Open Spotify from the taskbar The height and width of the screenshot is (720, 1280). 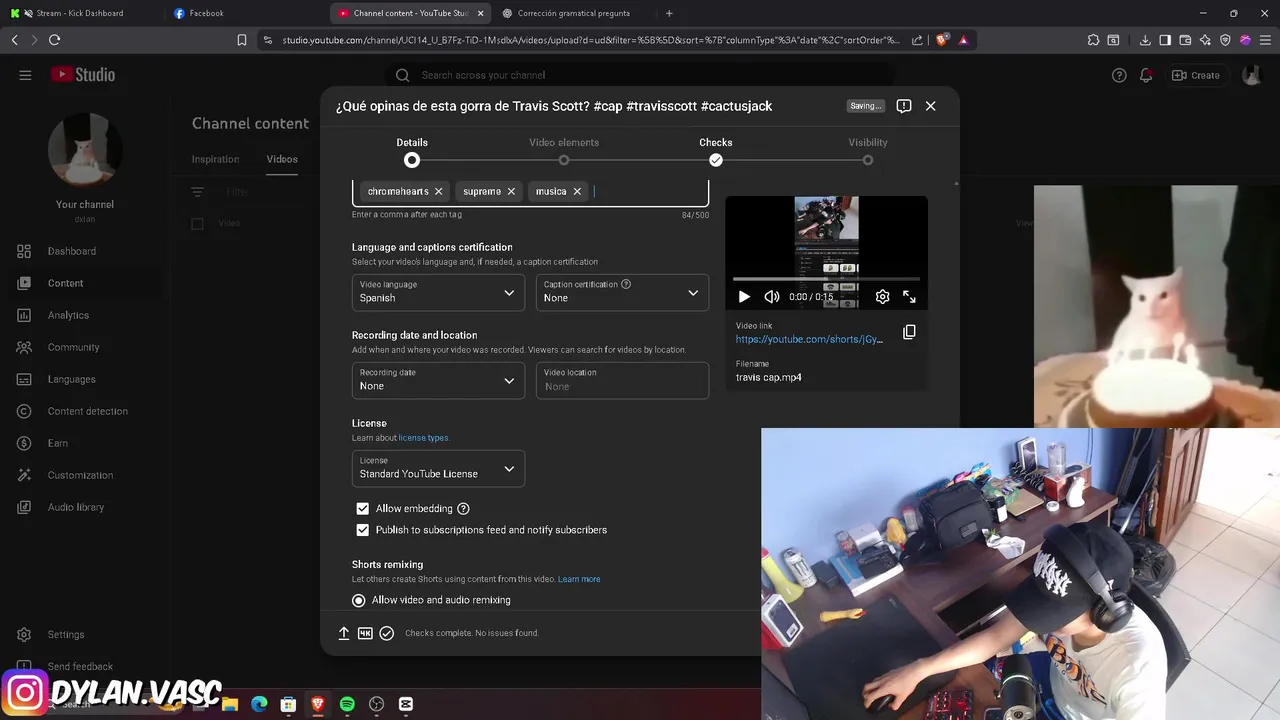coord(347,704)
